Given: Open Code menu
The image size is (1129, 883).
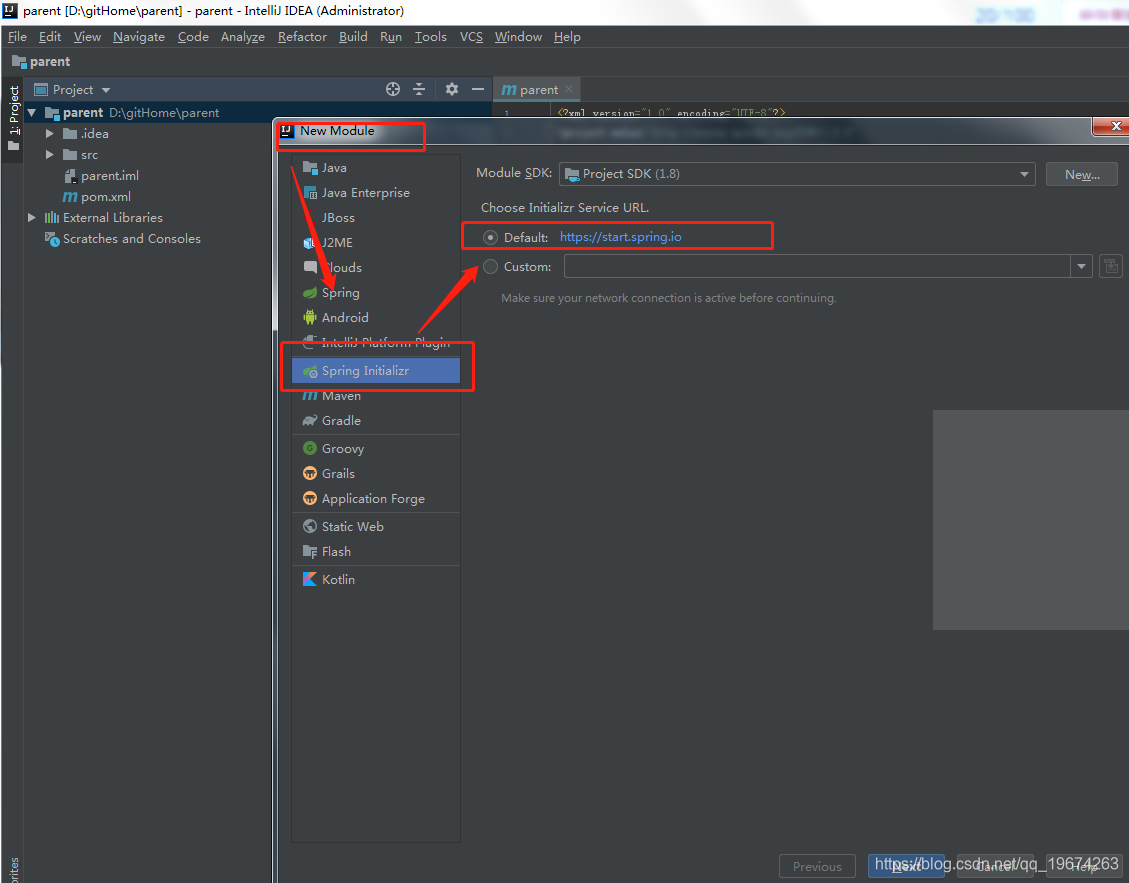Looking at the screenshot, I should (x=193, y=37).
